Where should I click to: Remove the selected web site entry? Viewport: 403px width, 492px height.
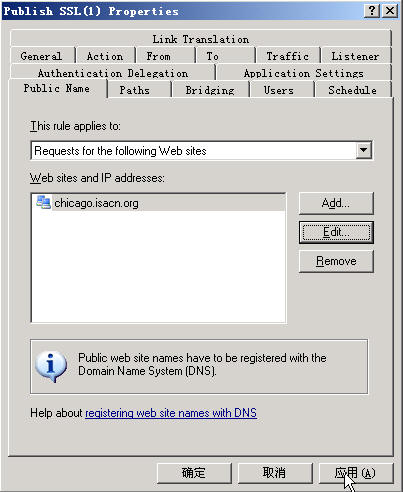coord(336,261)
